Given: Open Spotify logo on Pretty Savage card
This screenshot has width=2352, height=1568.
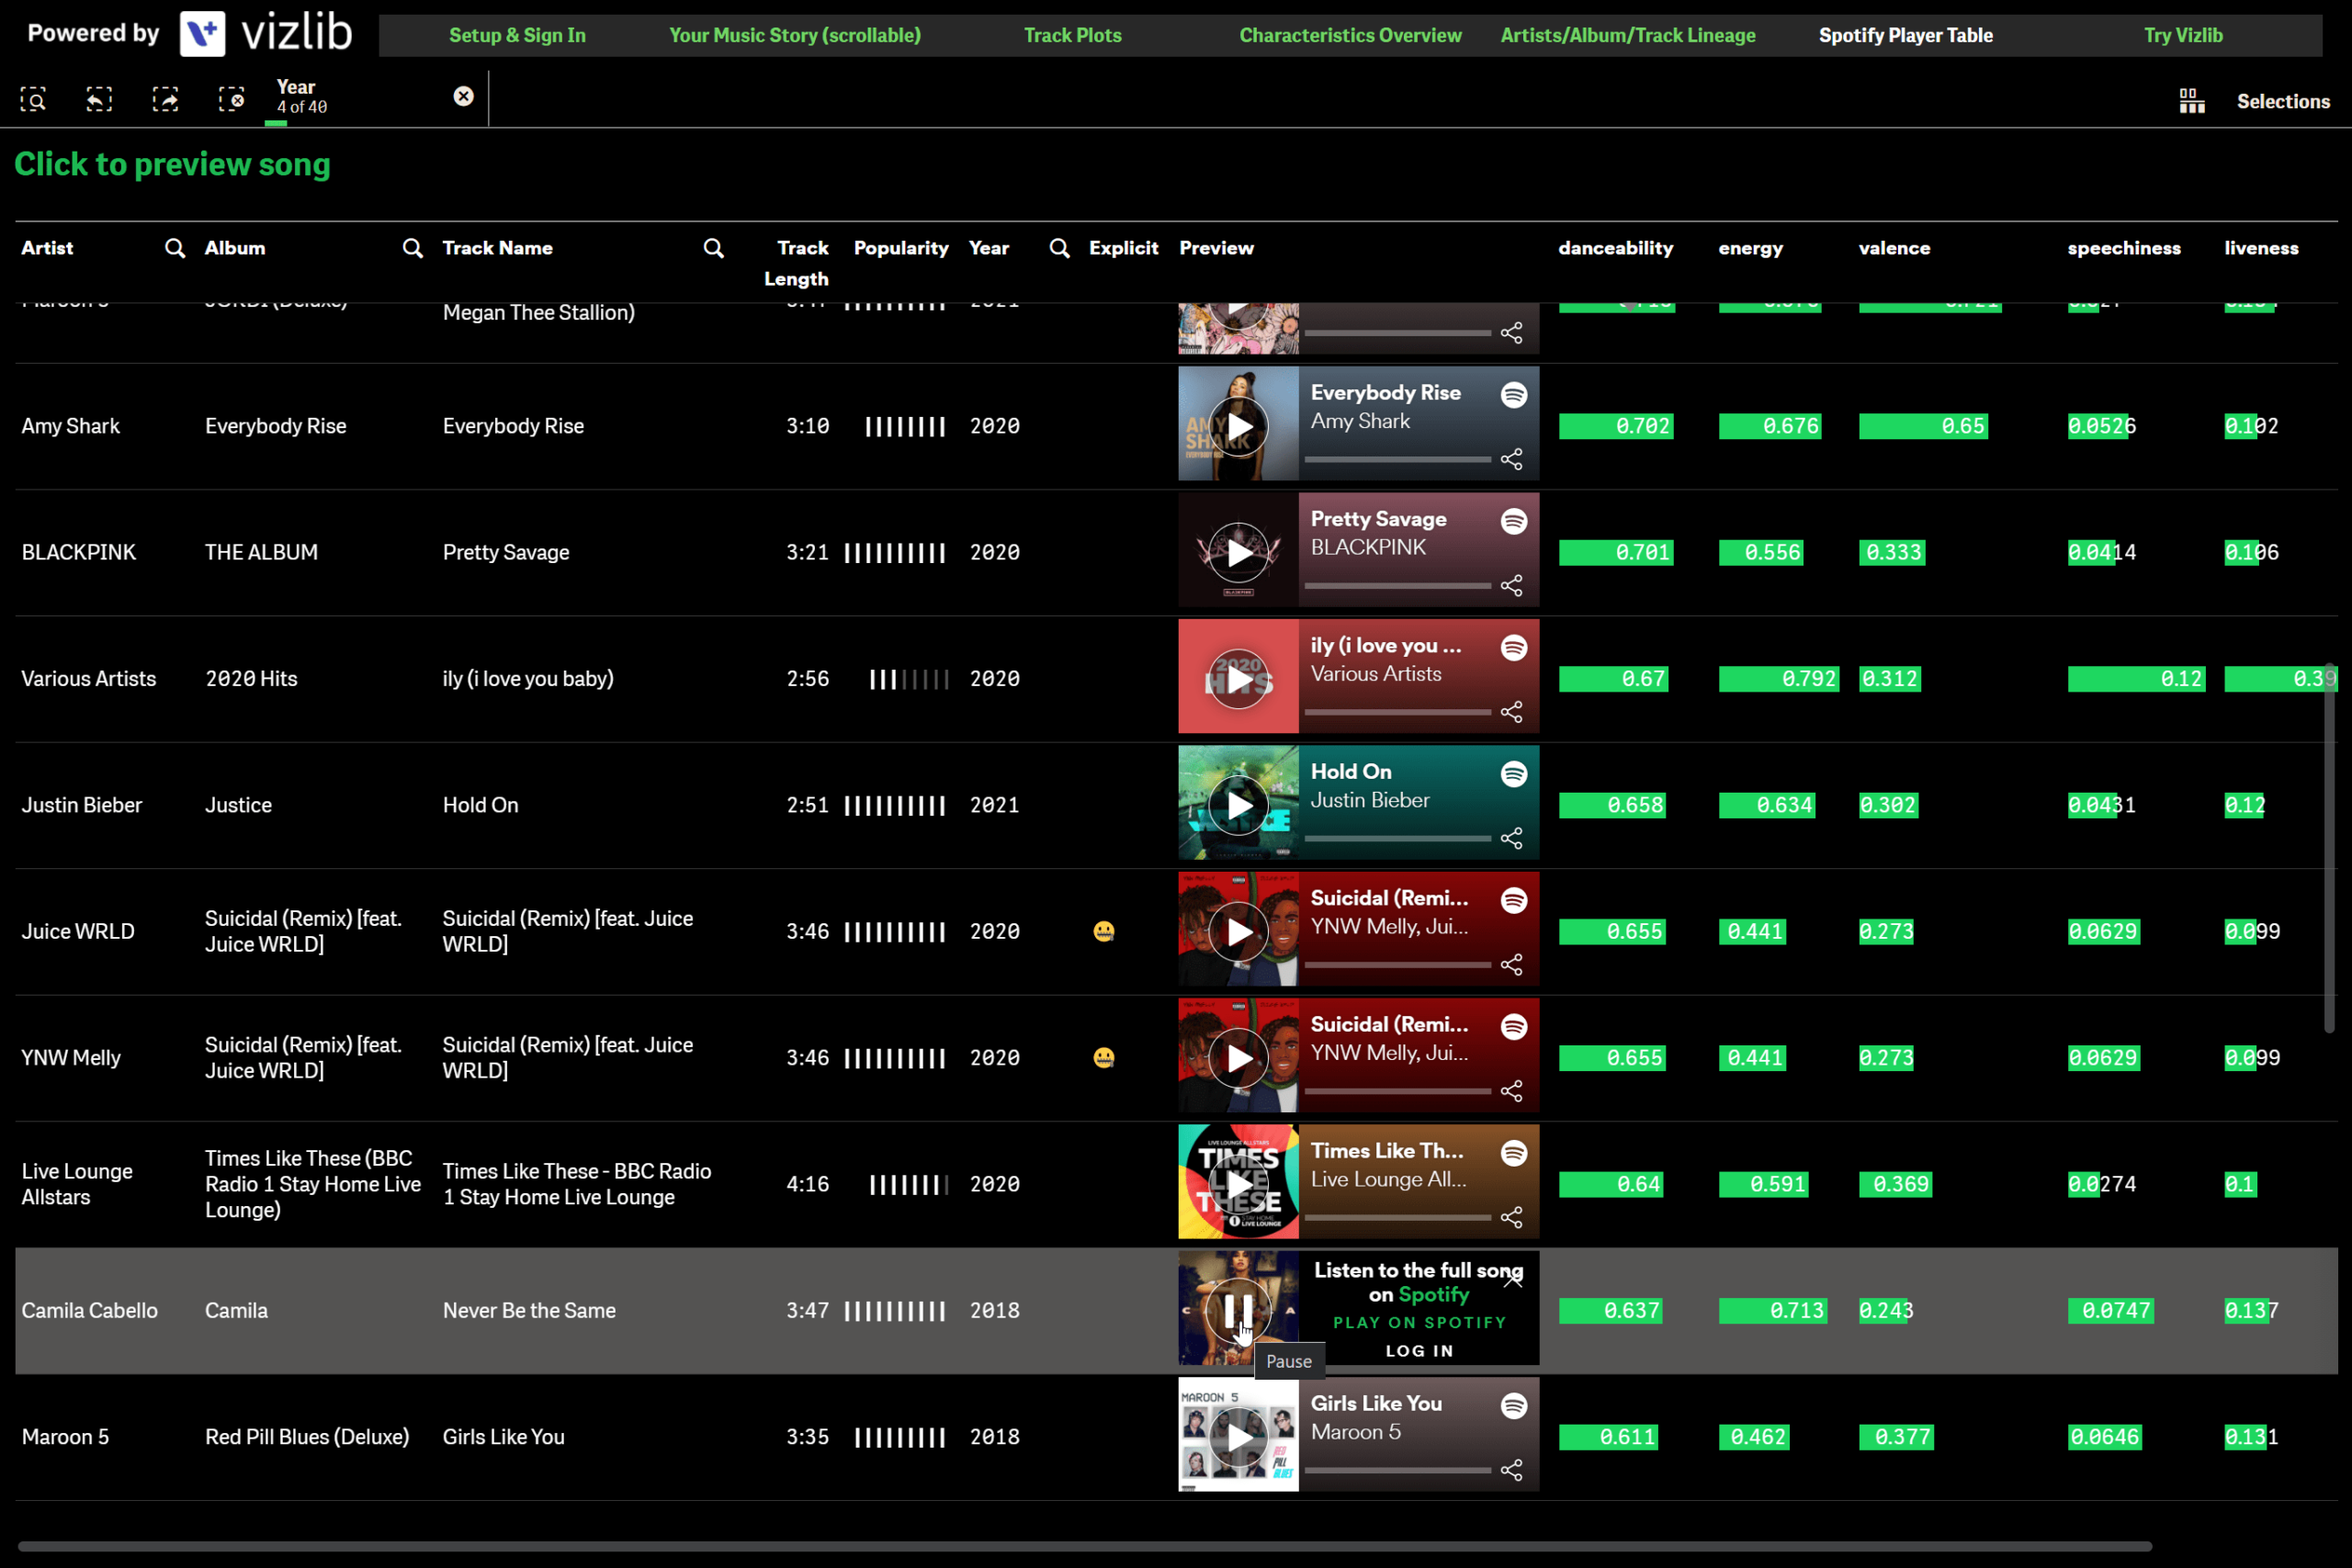Looking at the screenshot, I should click(x=1514, y=521).
